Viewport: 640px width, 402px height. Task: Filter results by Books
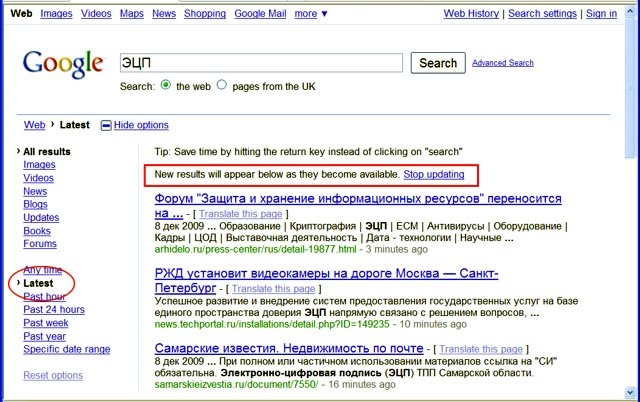click(37, 231)
